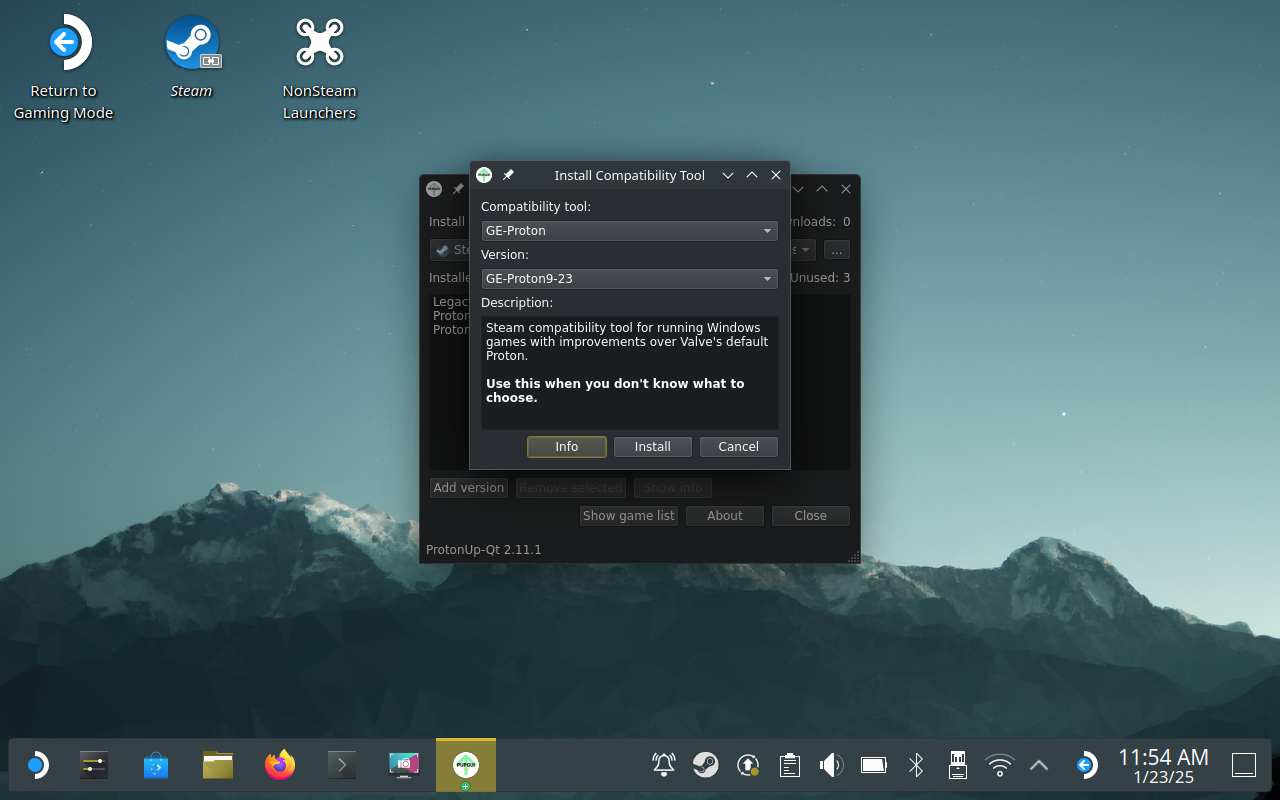Open Bluetooth settings from the system tray
This screenshot has height=800, width=1280.
(x=915, y=766)
